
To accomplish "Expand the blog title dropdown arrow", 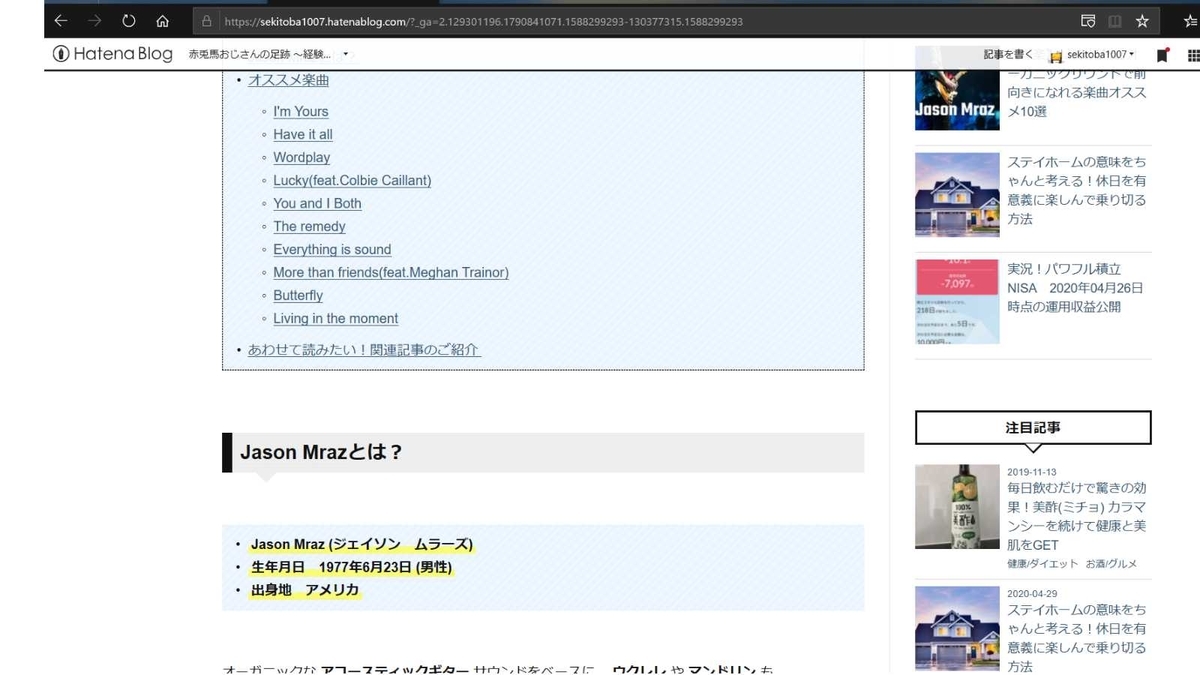I will click(345, 54).
